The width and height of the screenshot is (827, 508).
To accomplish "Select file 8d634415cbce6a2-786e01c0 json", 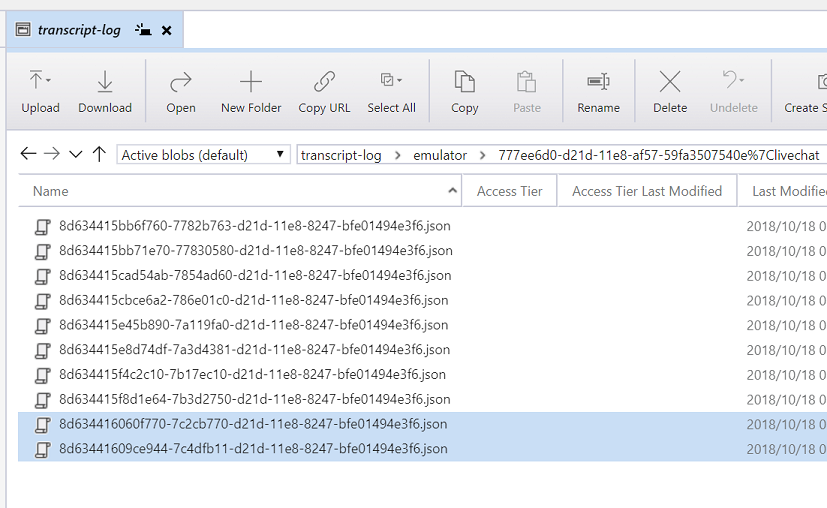I will click(x=254, y=300).
